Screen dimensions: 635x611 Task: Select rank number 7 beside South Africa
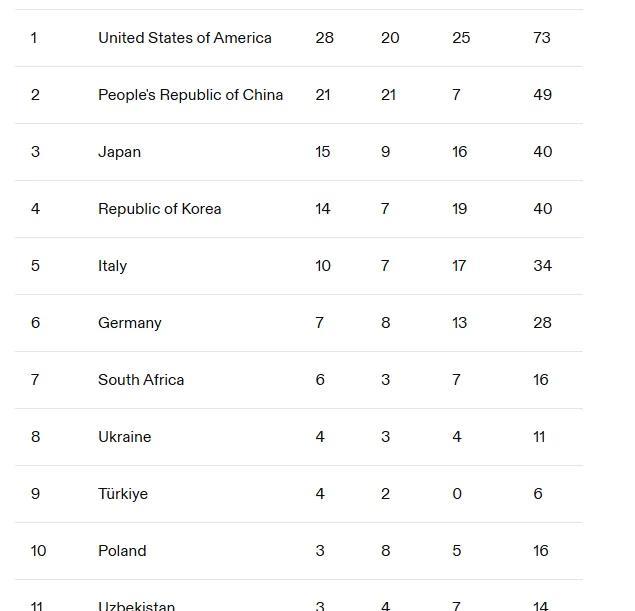35,380
